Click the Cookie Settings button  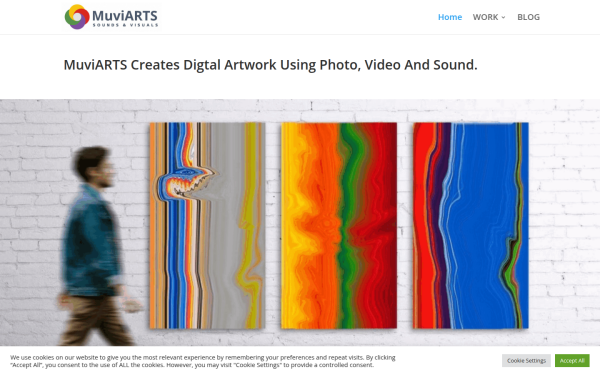pyautogui.click(x=526, y=360)
